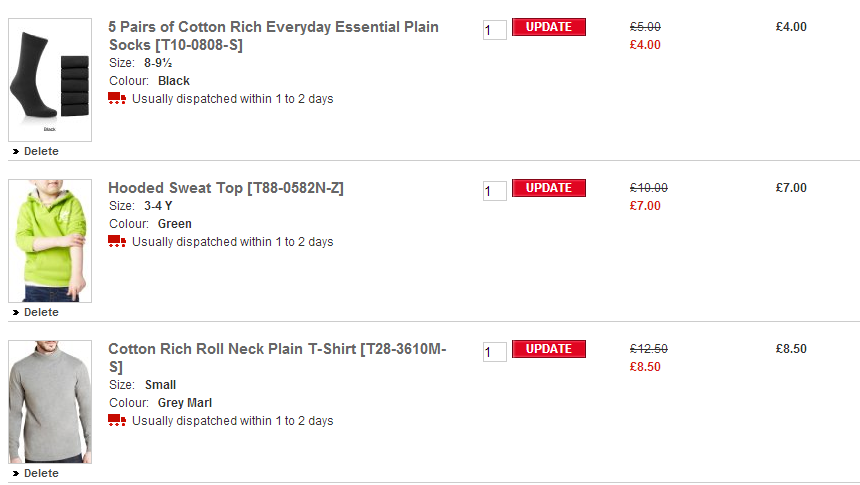This screenshot has width=860, height=485.
Task: Open the Hooded Sweat Top product title
Action: point(226,188)
